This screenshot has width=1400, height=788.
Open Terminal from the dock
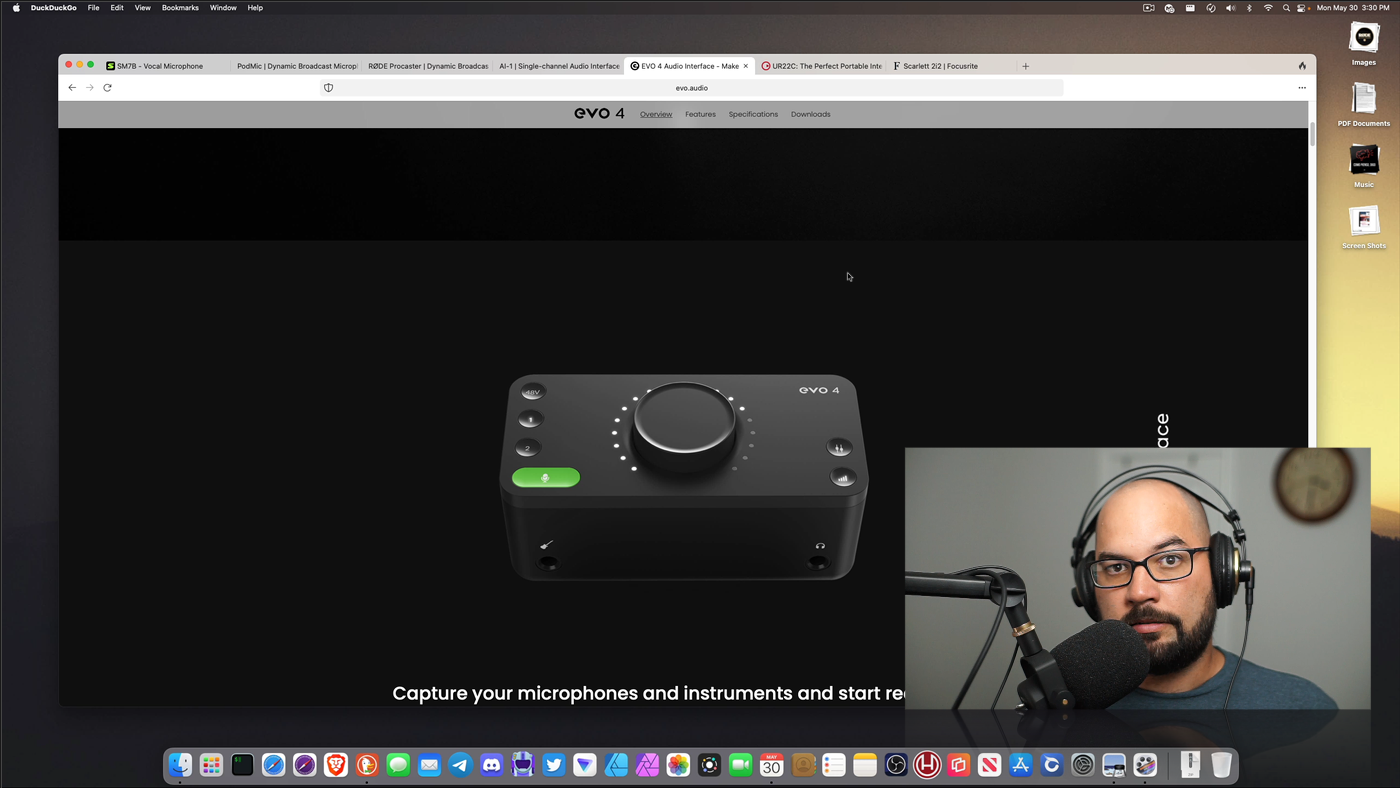242,765
